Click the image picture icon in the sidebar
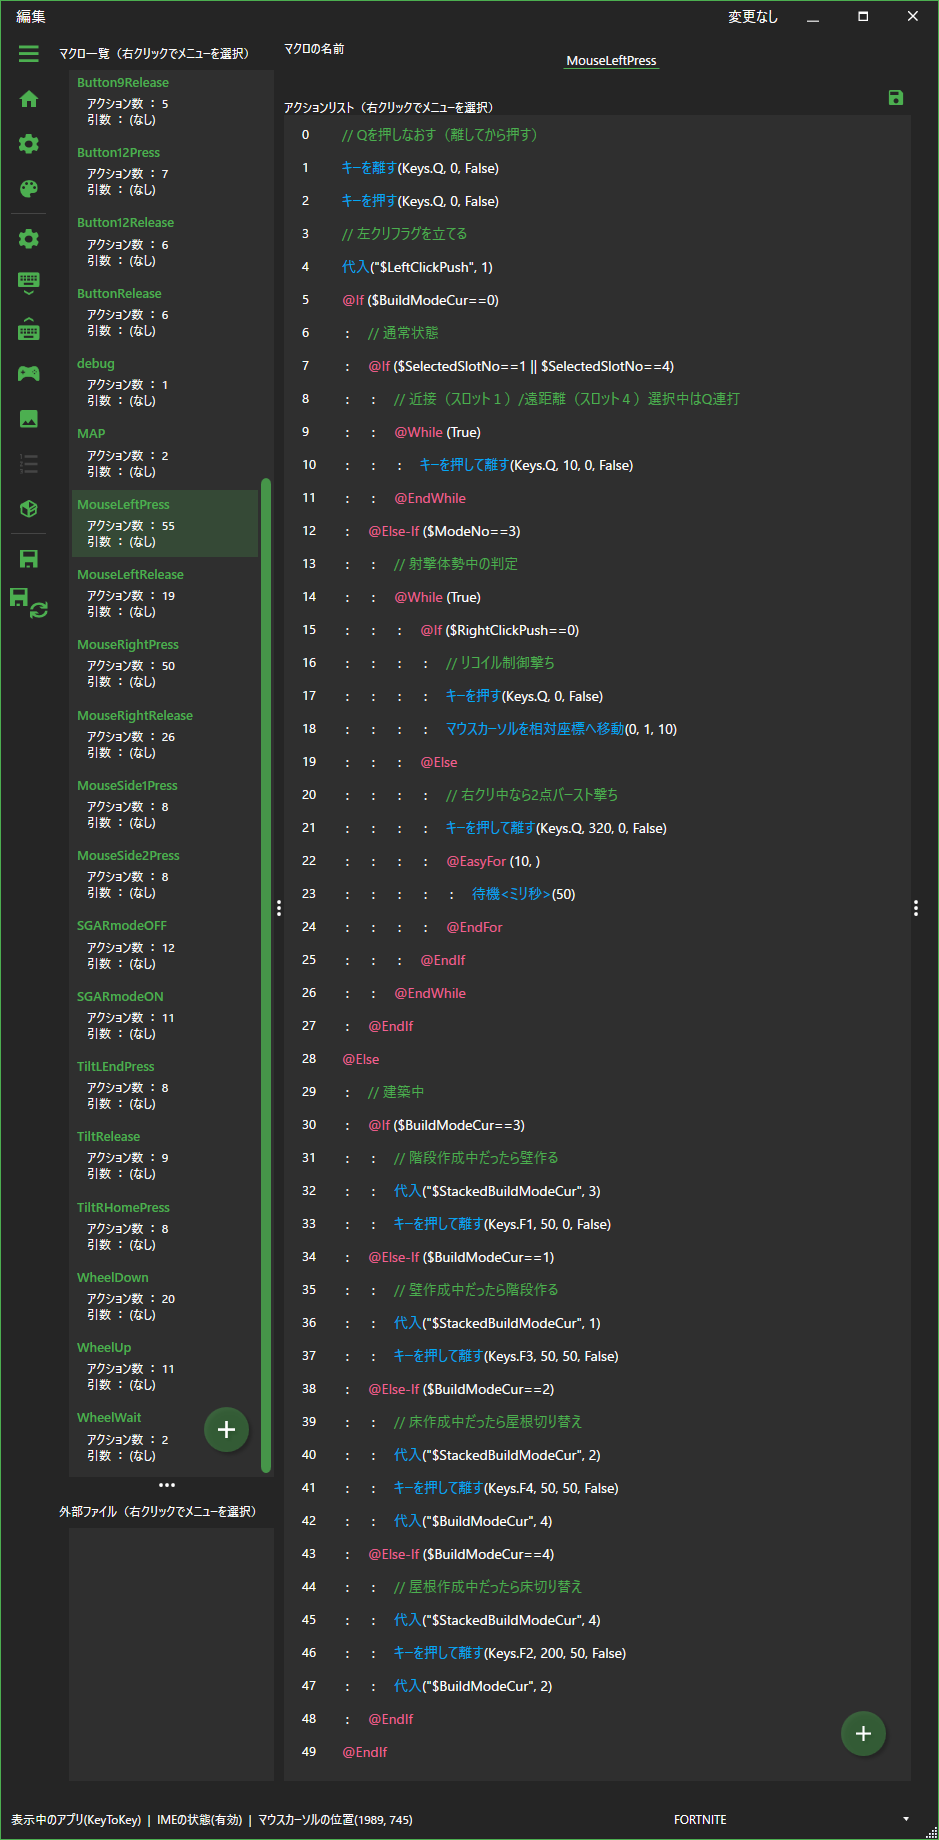This screenshot has height=1840, width=939. [29, 419]
